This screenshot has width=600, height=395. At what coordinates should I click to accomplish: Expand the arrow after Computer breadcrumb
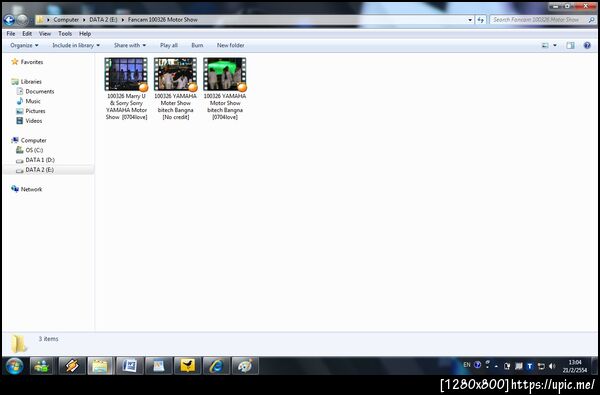(x=84, y=20)
